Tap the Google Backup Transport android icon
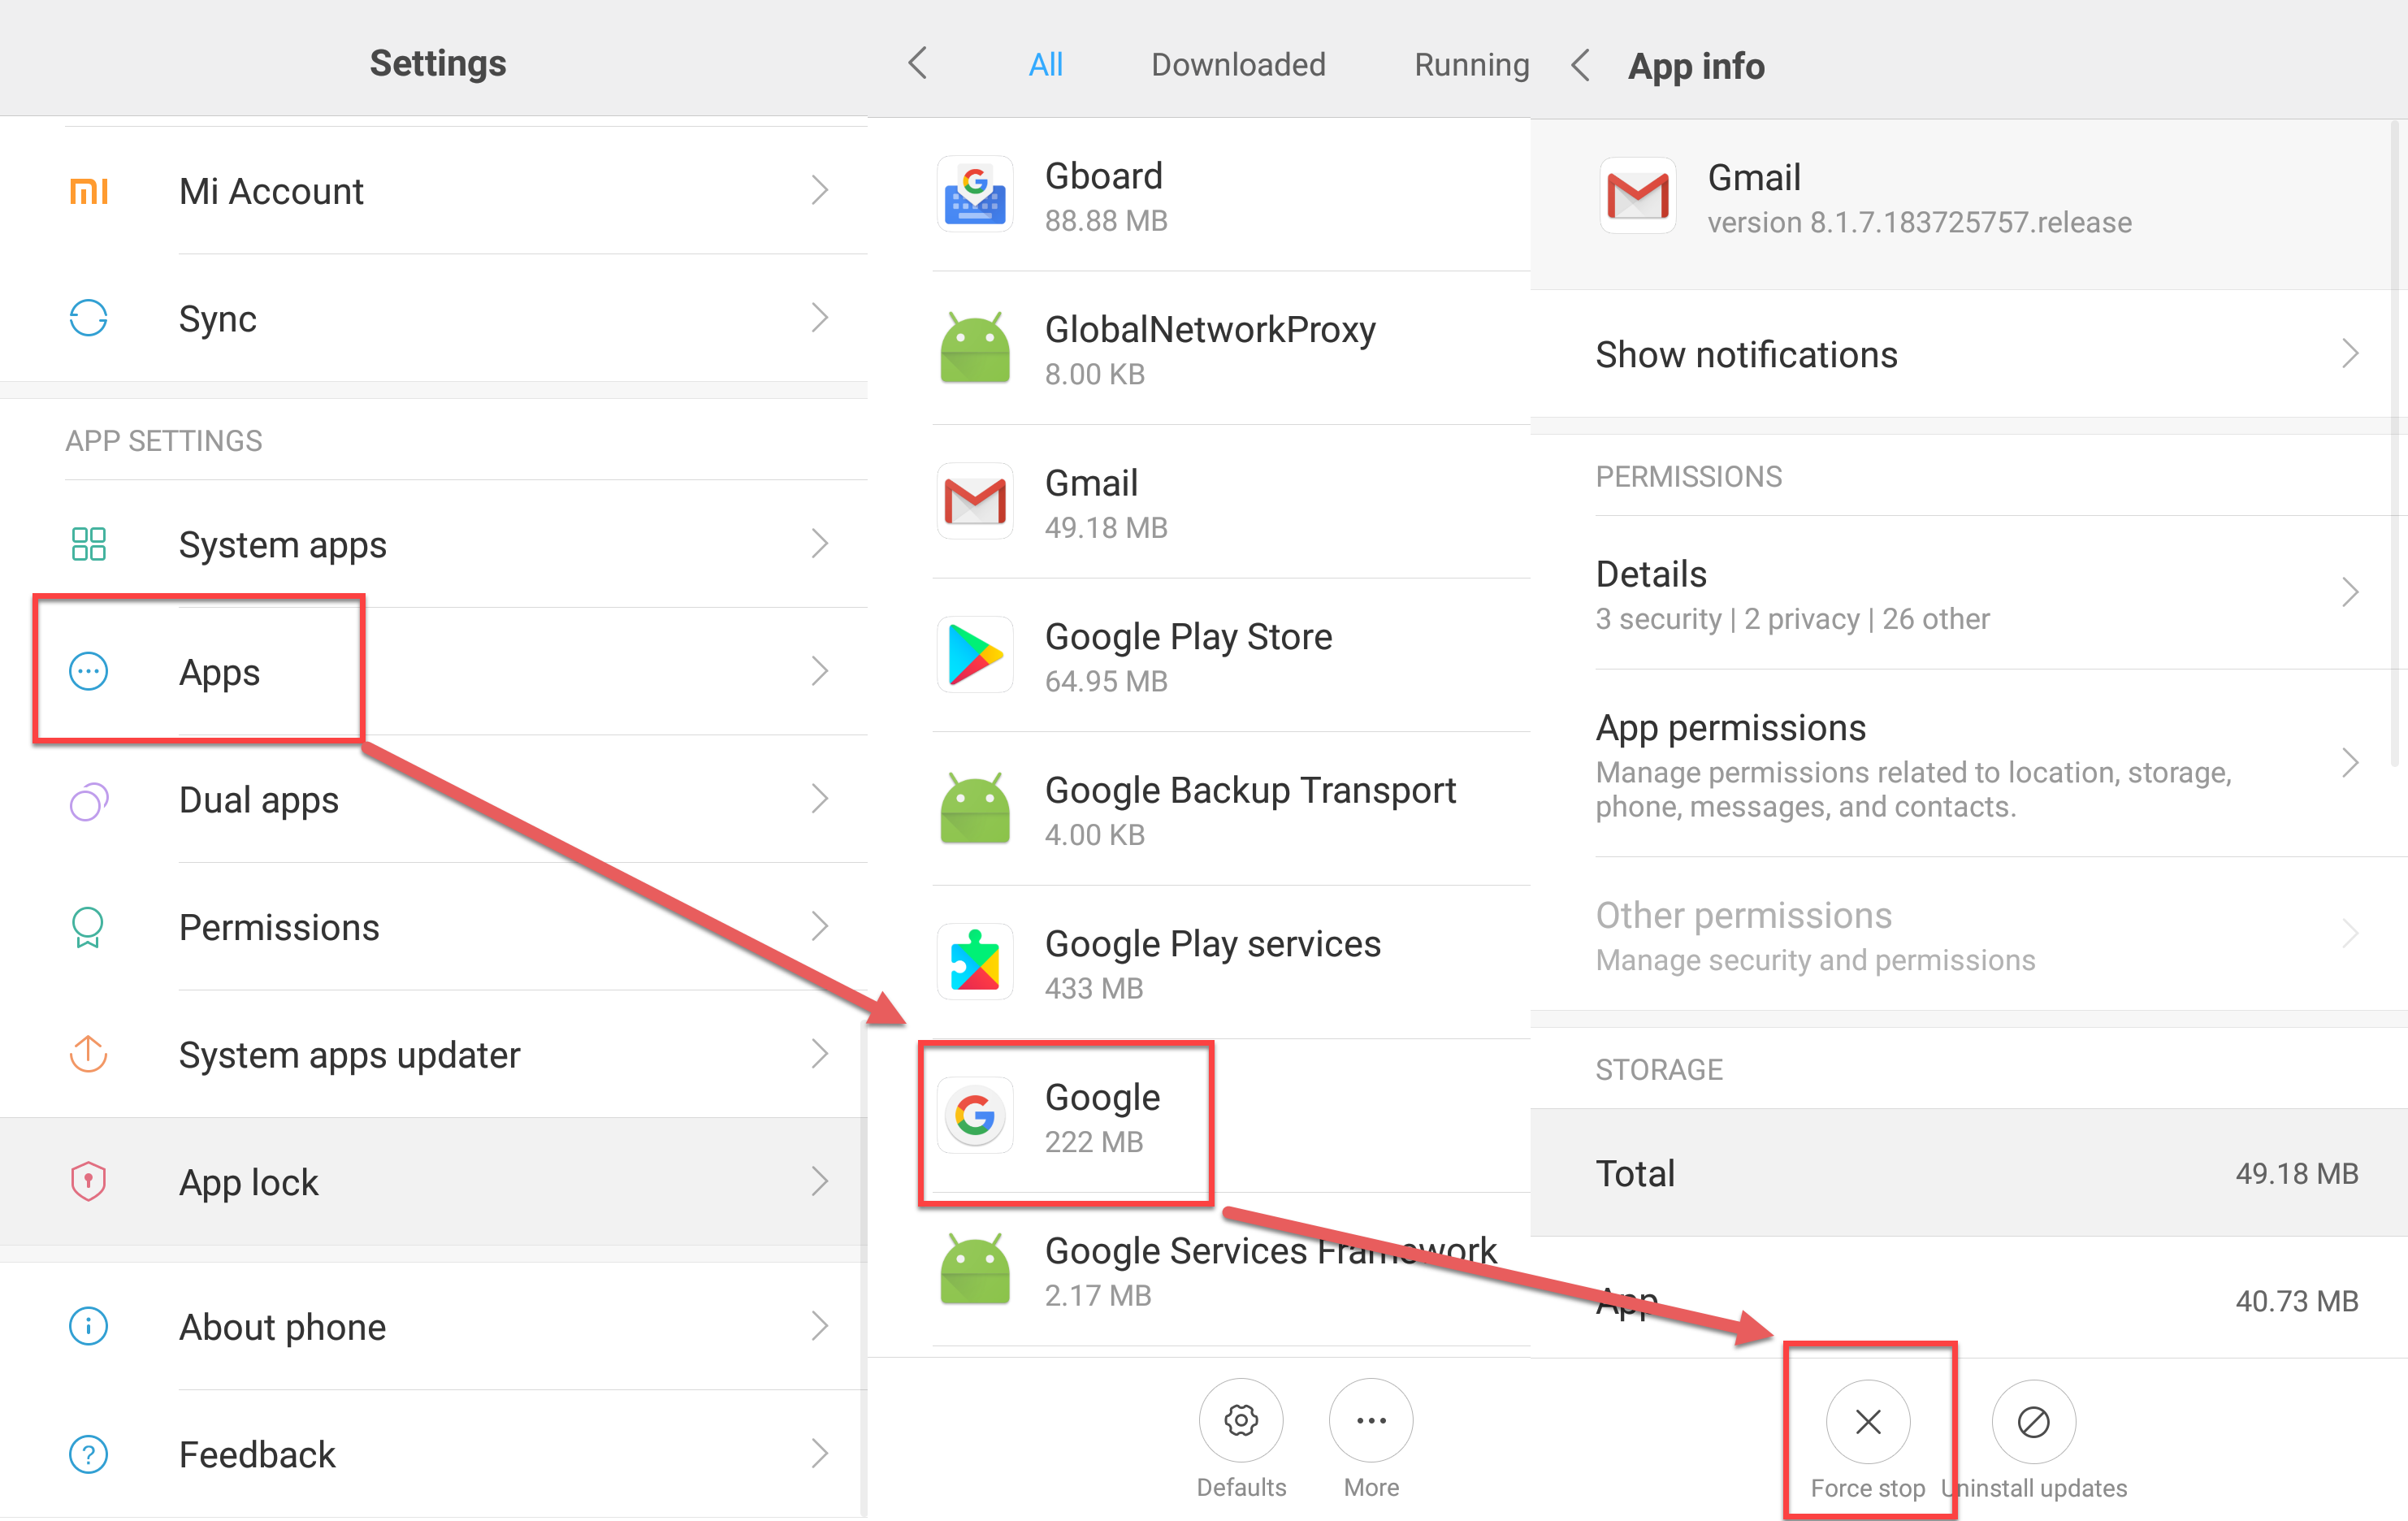This screenshot has width=2408, height=1521. [975, 808]
